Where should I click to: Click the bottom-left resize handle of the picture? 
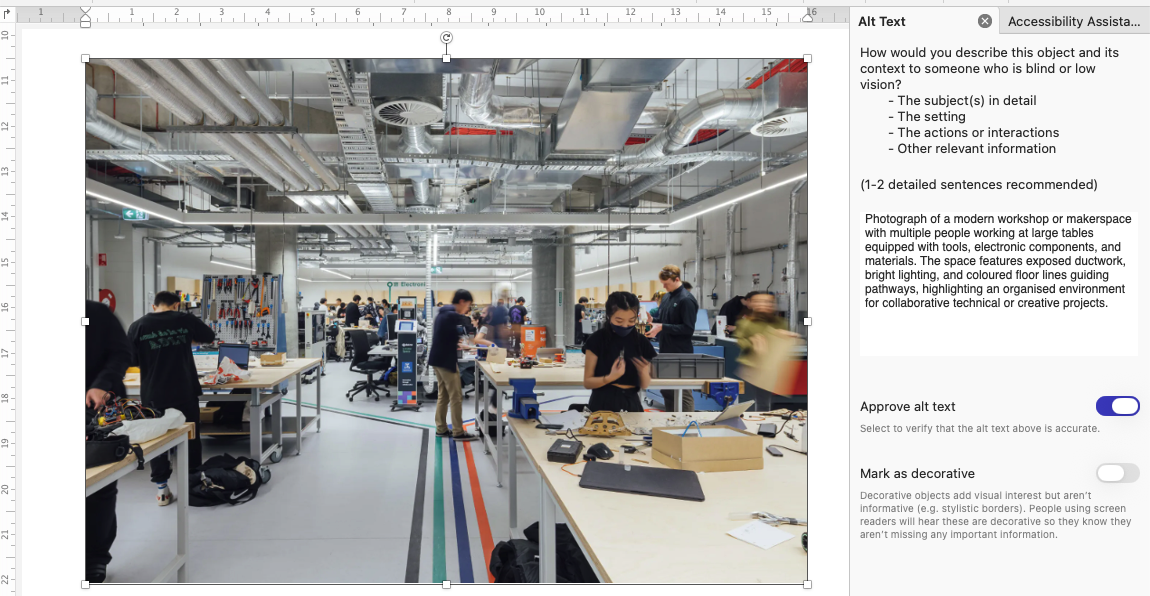85,584
